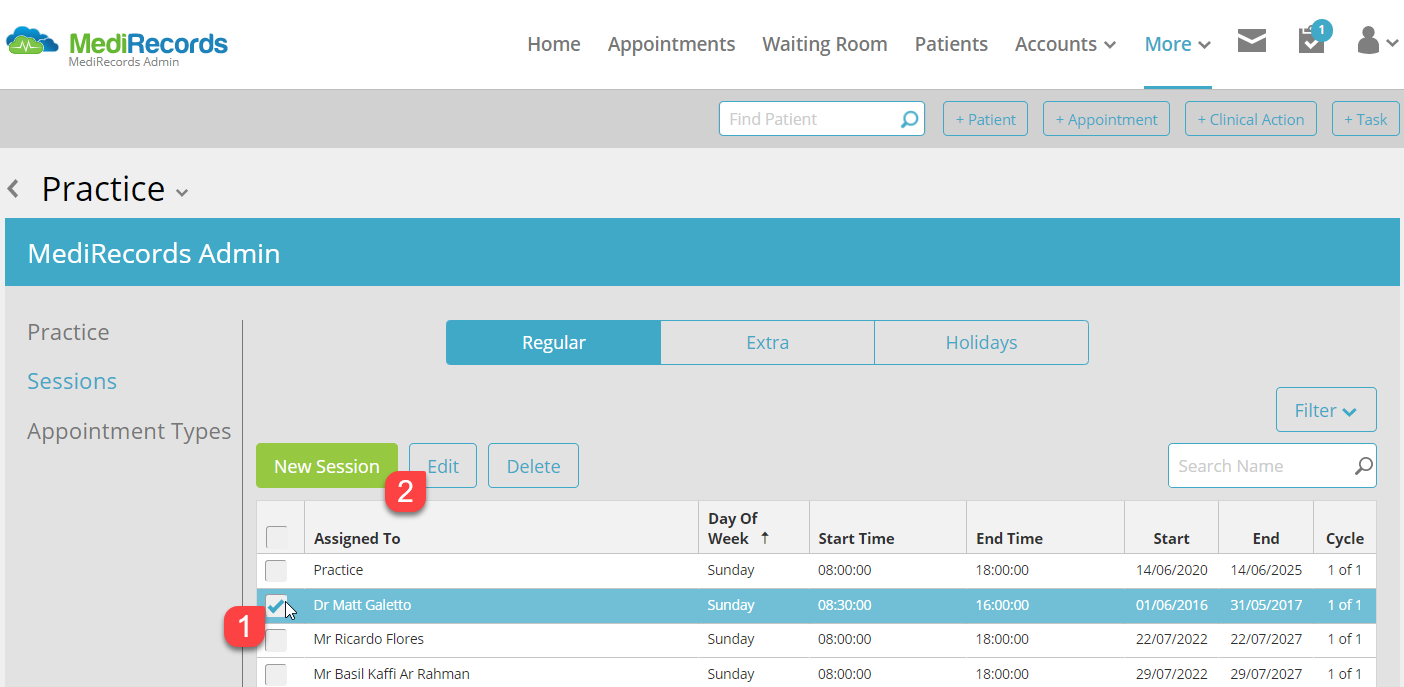Click the + Appointment button
1404x687 pixels.
coord(1106,119)
